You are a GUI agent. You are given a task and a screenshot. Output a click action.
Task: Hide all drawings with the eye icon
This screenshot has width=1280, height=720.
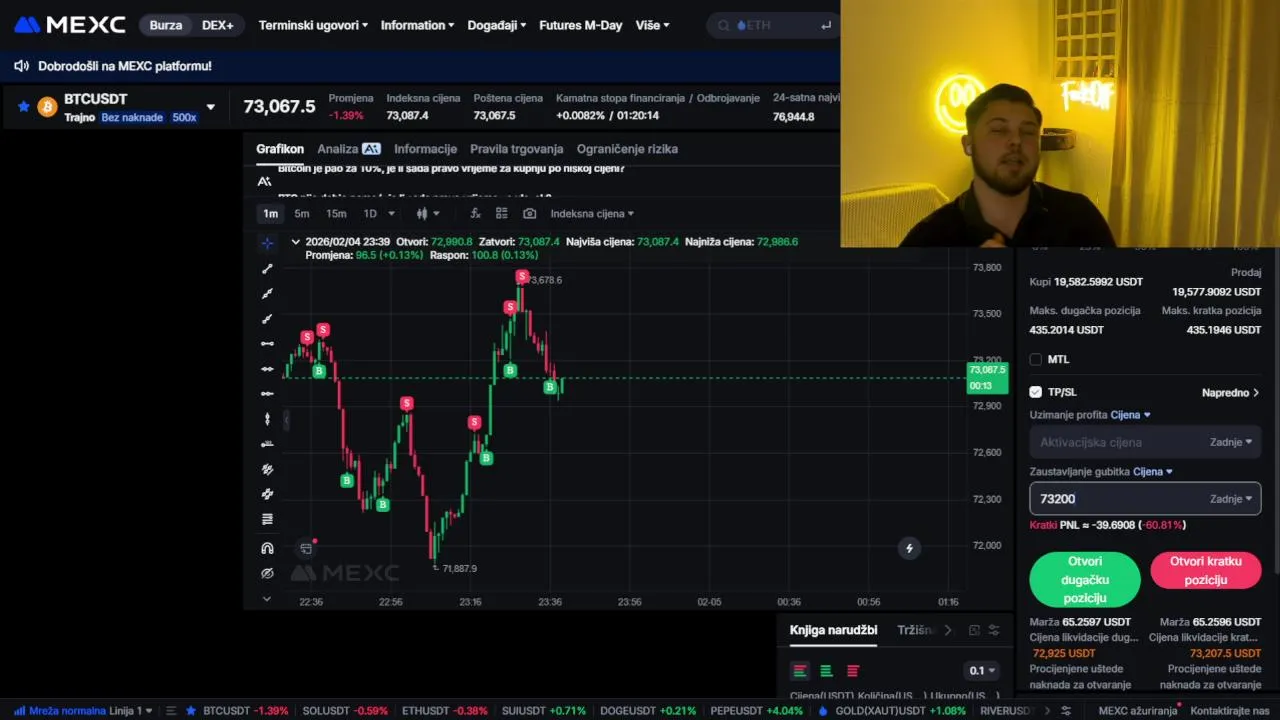click(x=267, y=573)
